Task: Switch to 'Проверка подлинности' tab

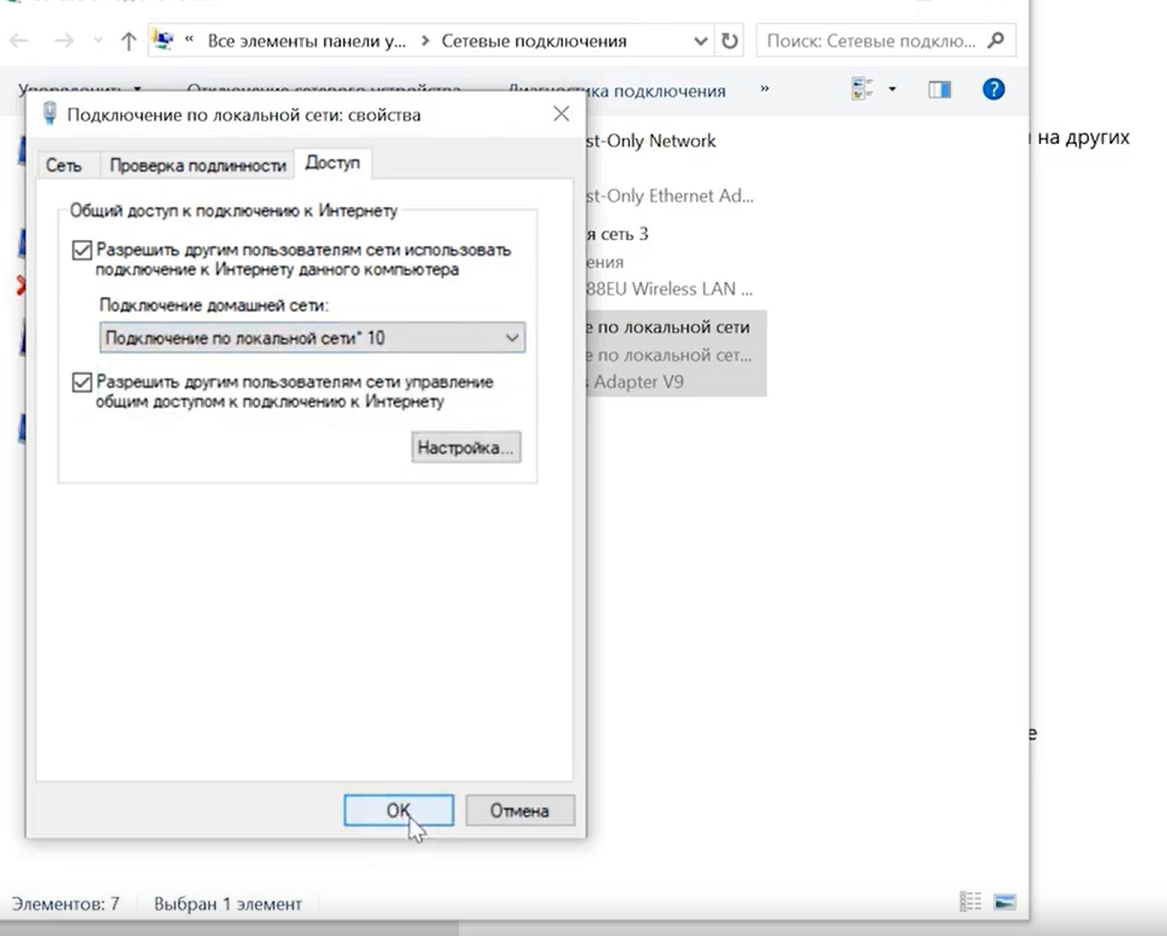Action: 198,165
